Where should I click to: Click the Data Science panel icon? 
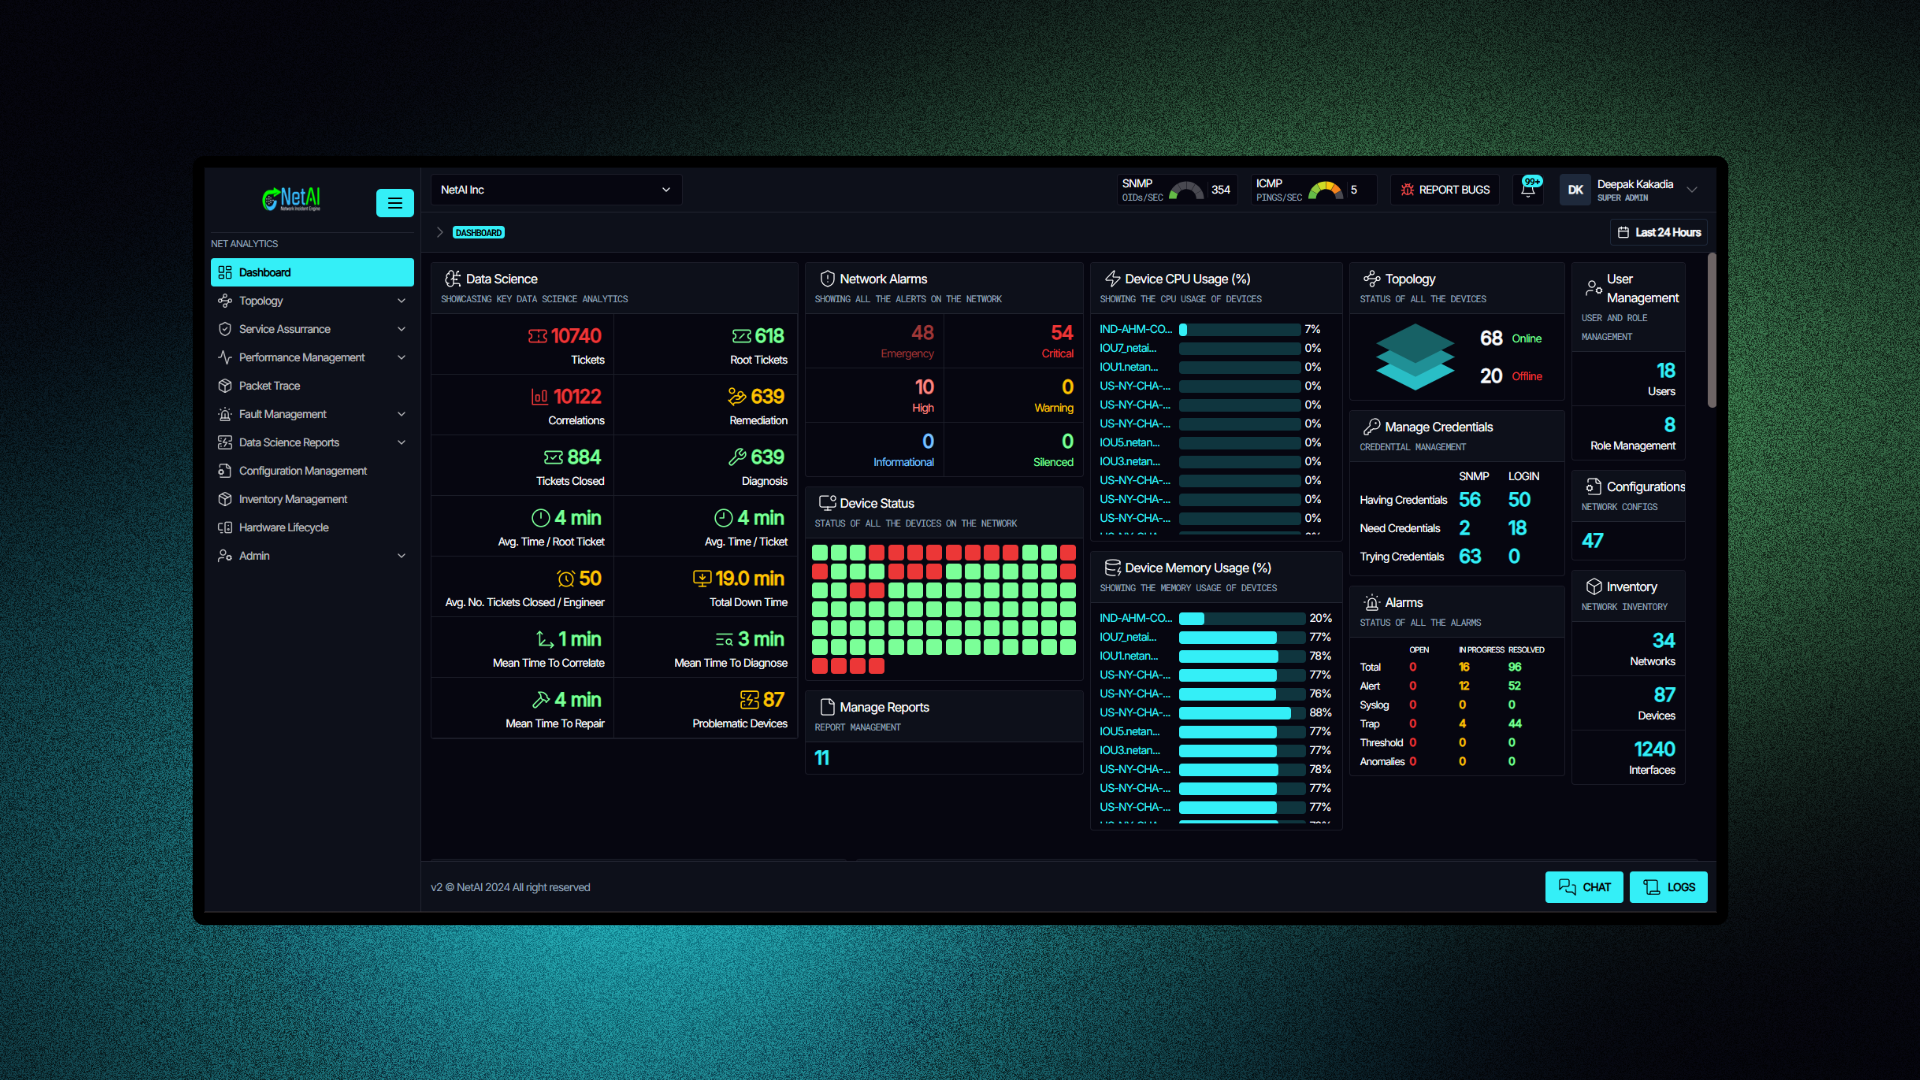453,279
